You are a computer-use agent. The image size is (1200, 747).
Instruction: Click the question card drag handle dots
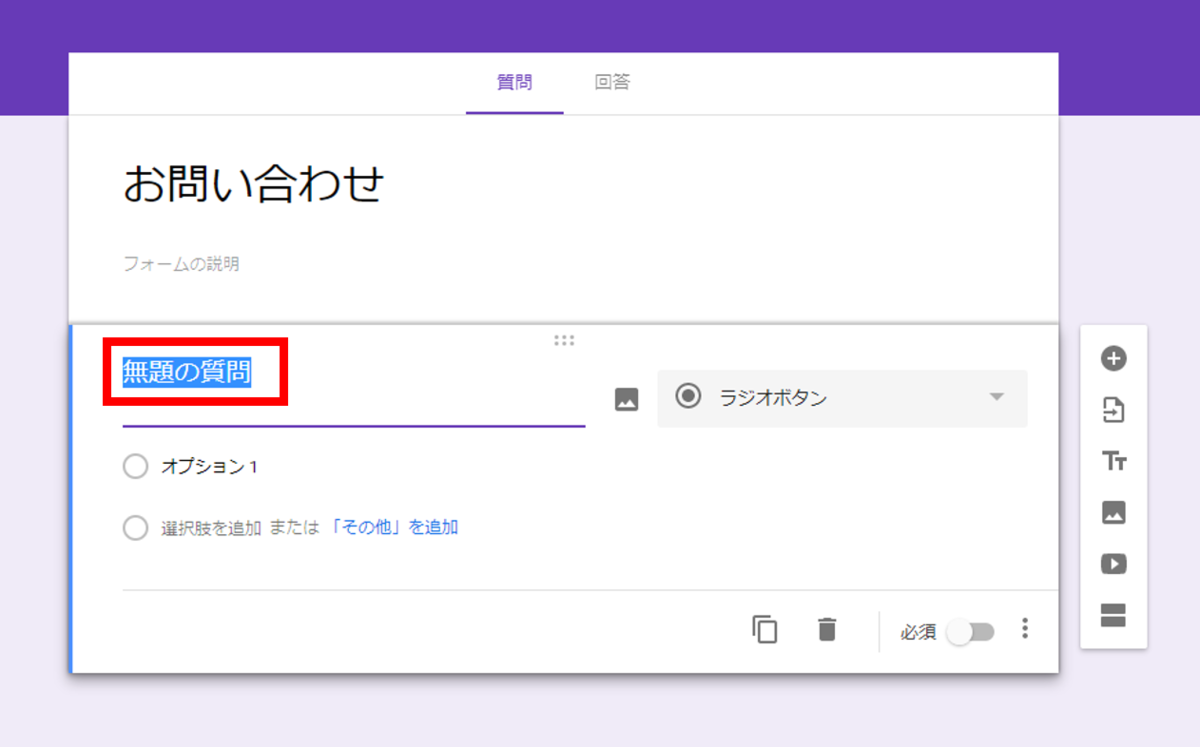(564, 341)
